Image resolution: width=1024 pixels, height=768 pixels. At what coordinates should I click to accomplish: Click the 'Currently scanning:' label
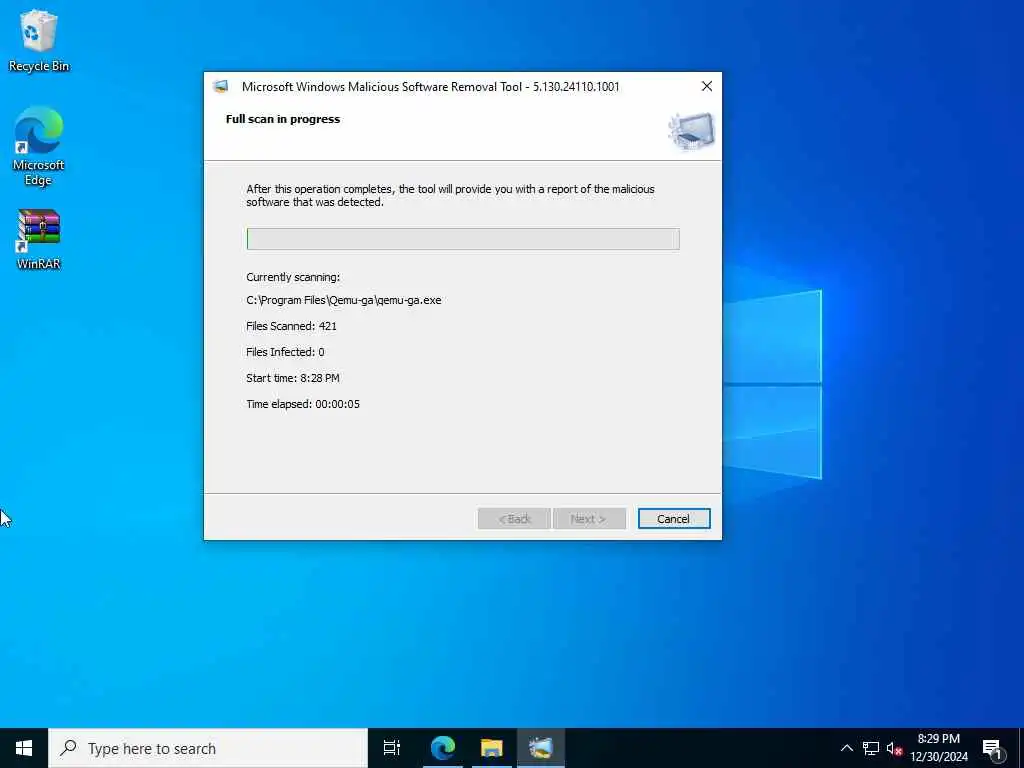pos(293,278)
